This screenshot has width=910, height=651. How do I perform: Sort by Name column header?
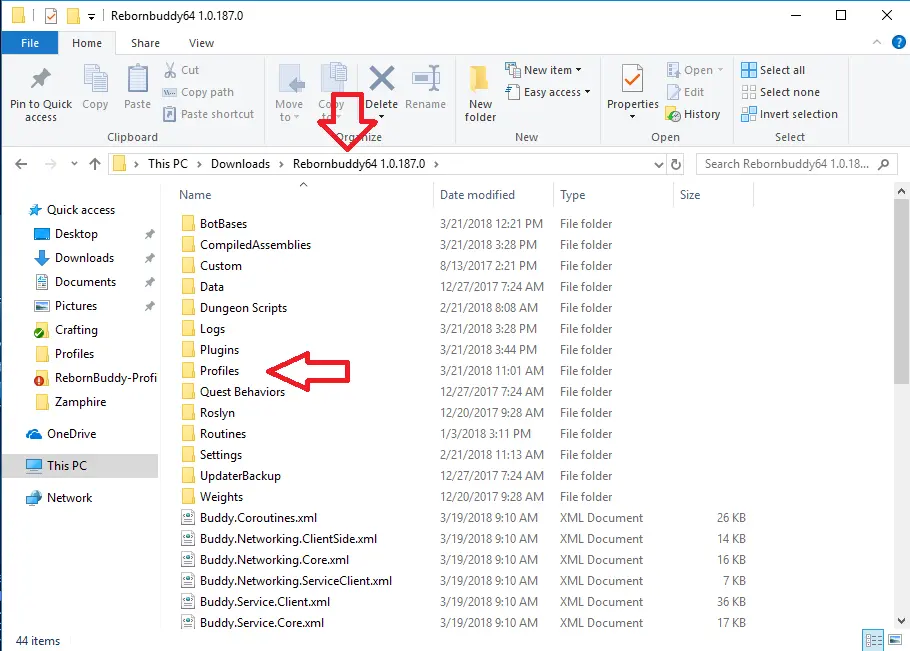(195, 195)
